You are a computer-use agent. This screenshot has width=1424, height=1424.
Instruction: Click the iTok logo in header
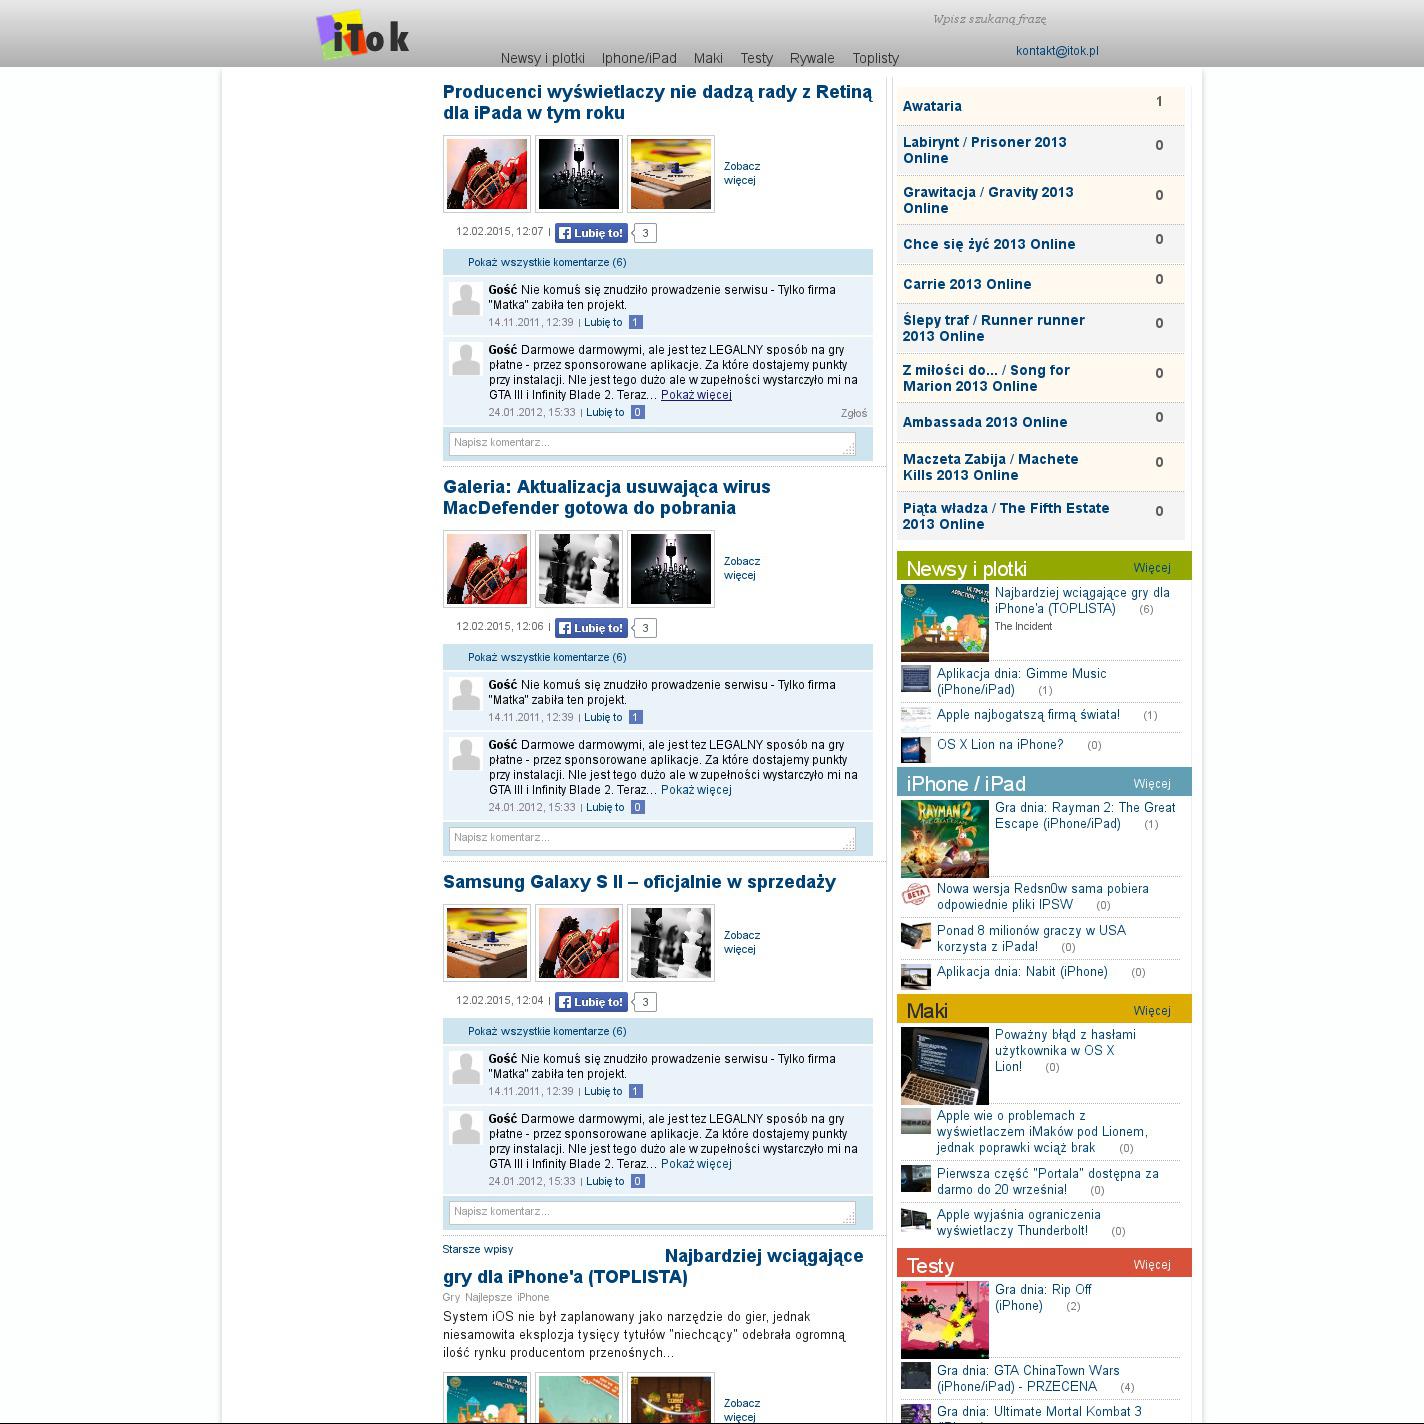click(363, 35)
